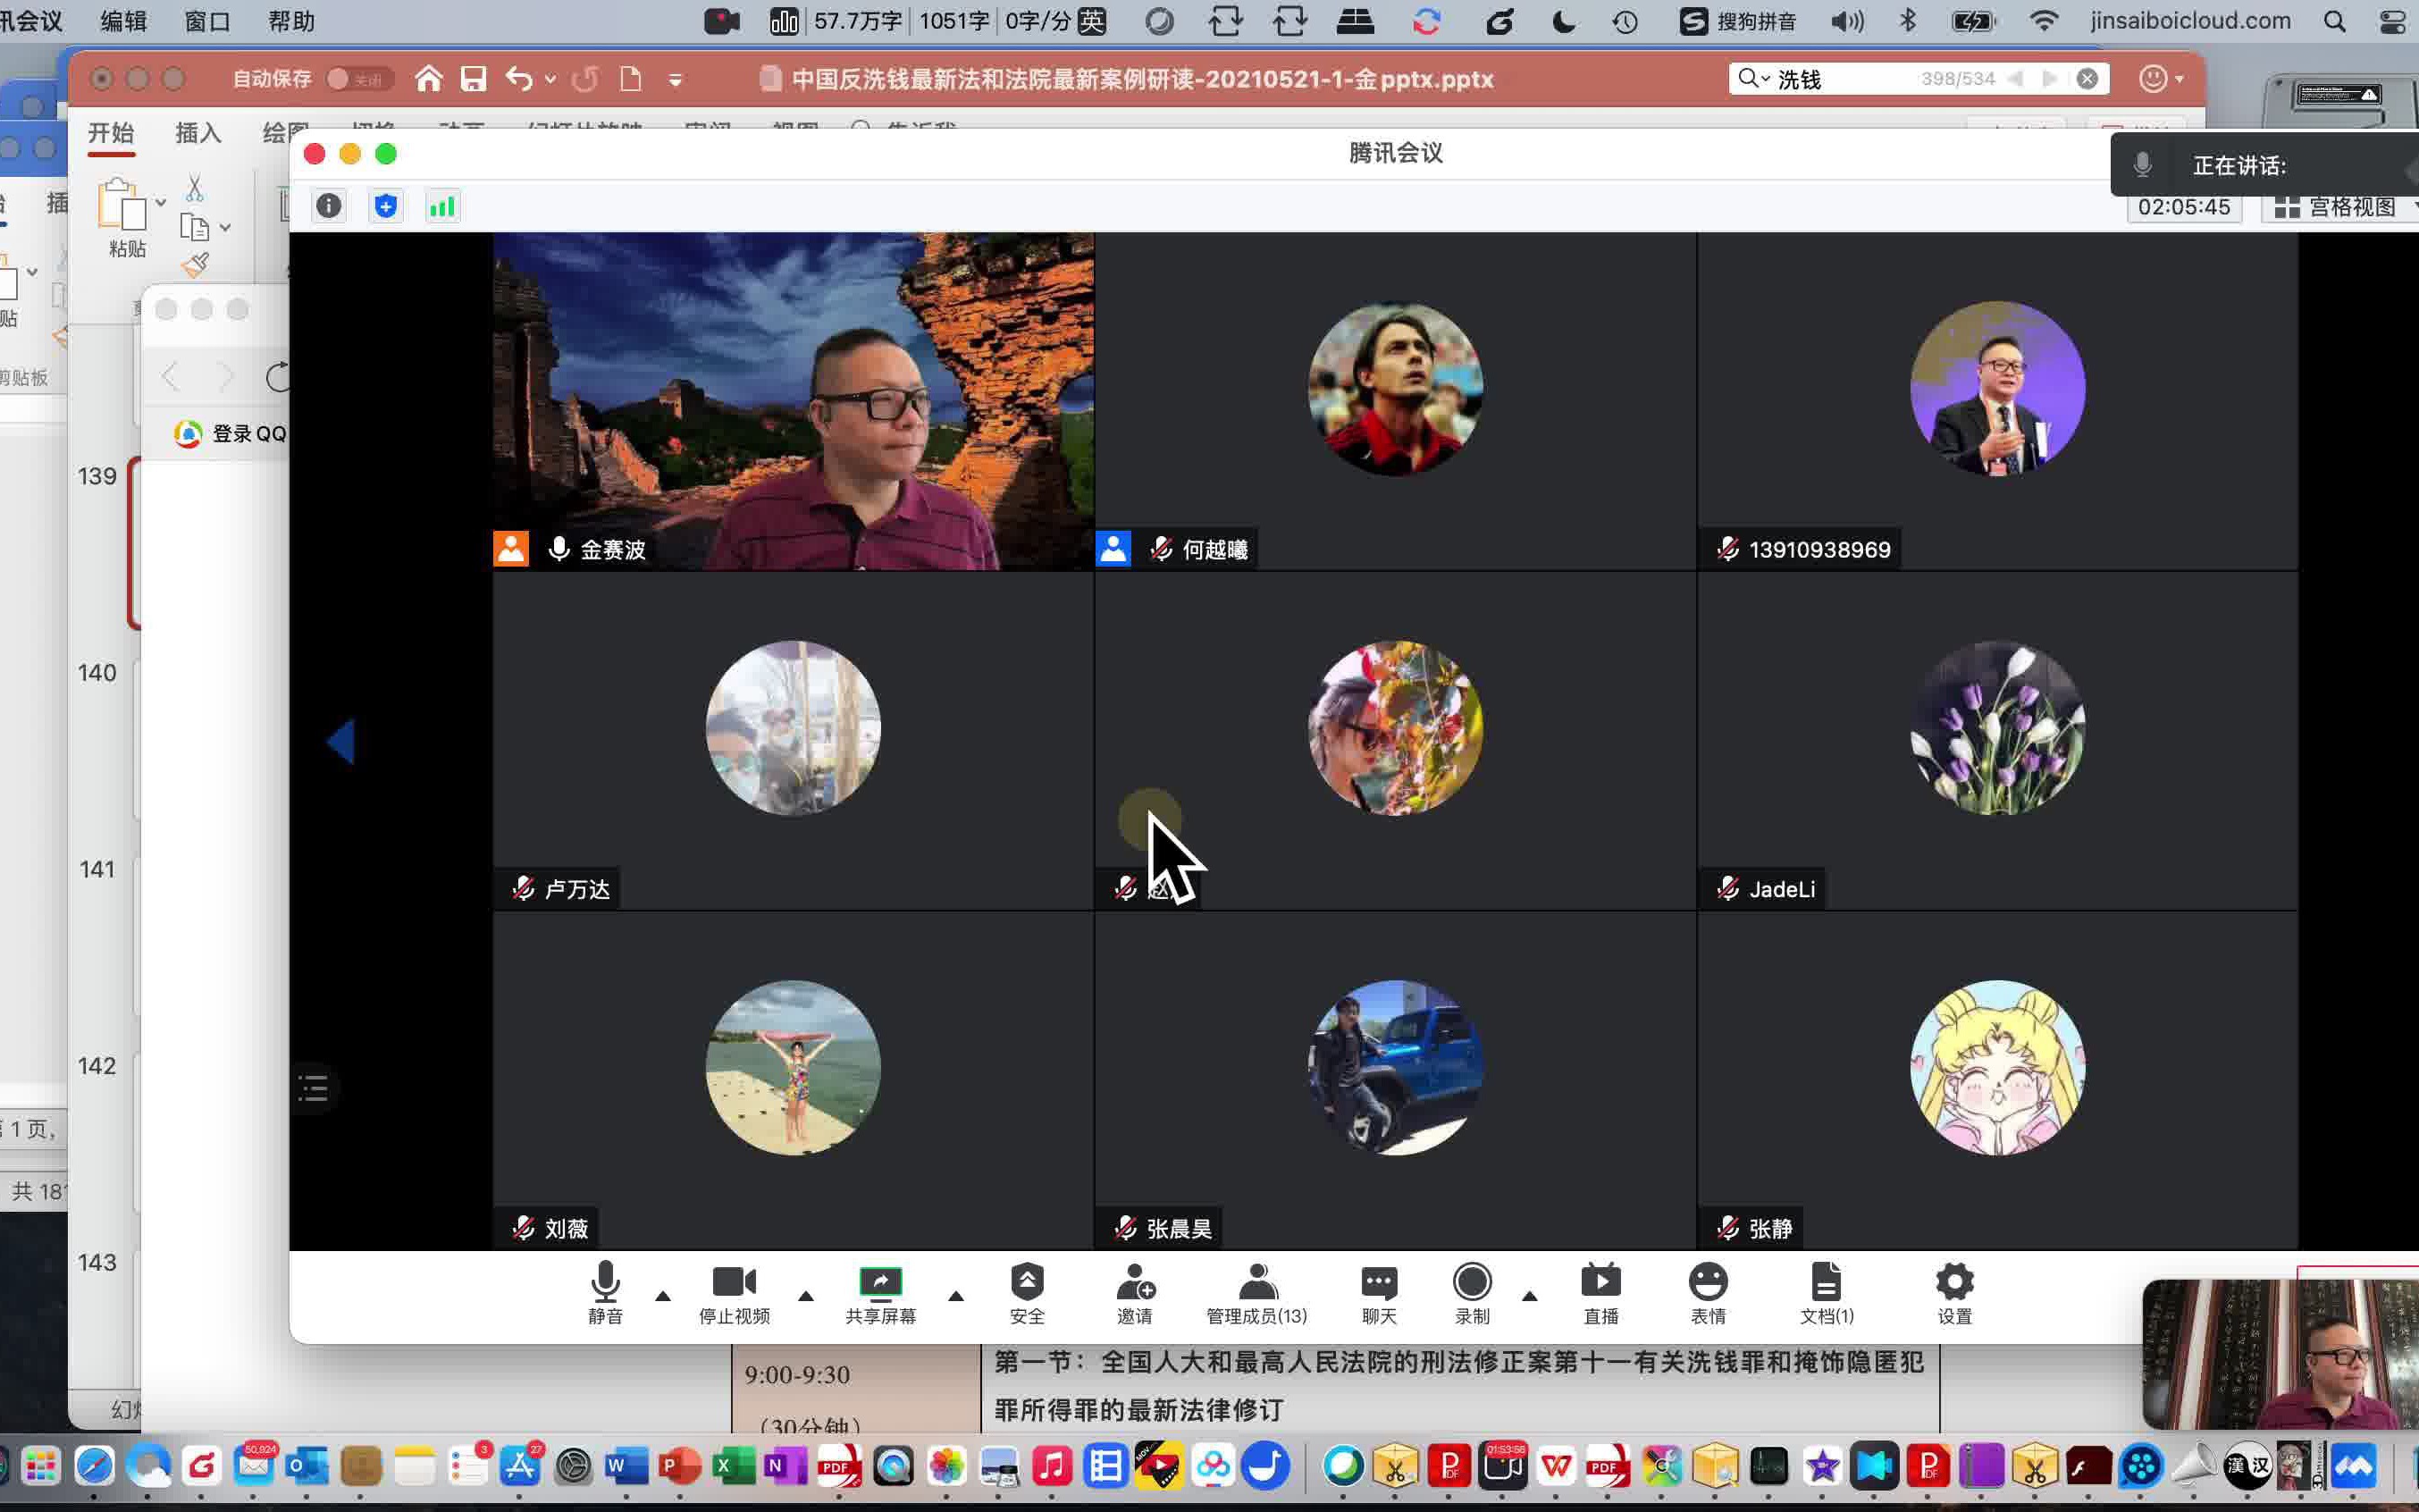Undo last action in PowerPoint
Image resolution: width=2419 pixels, height=1512 pixels.
click(518, 78)
